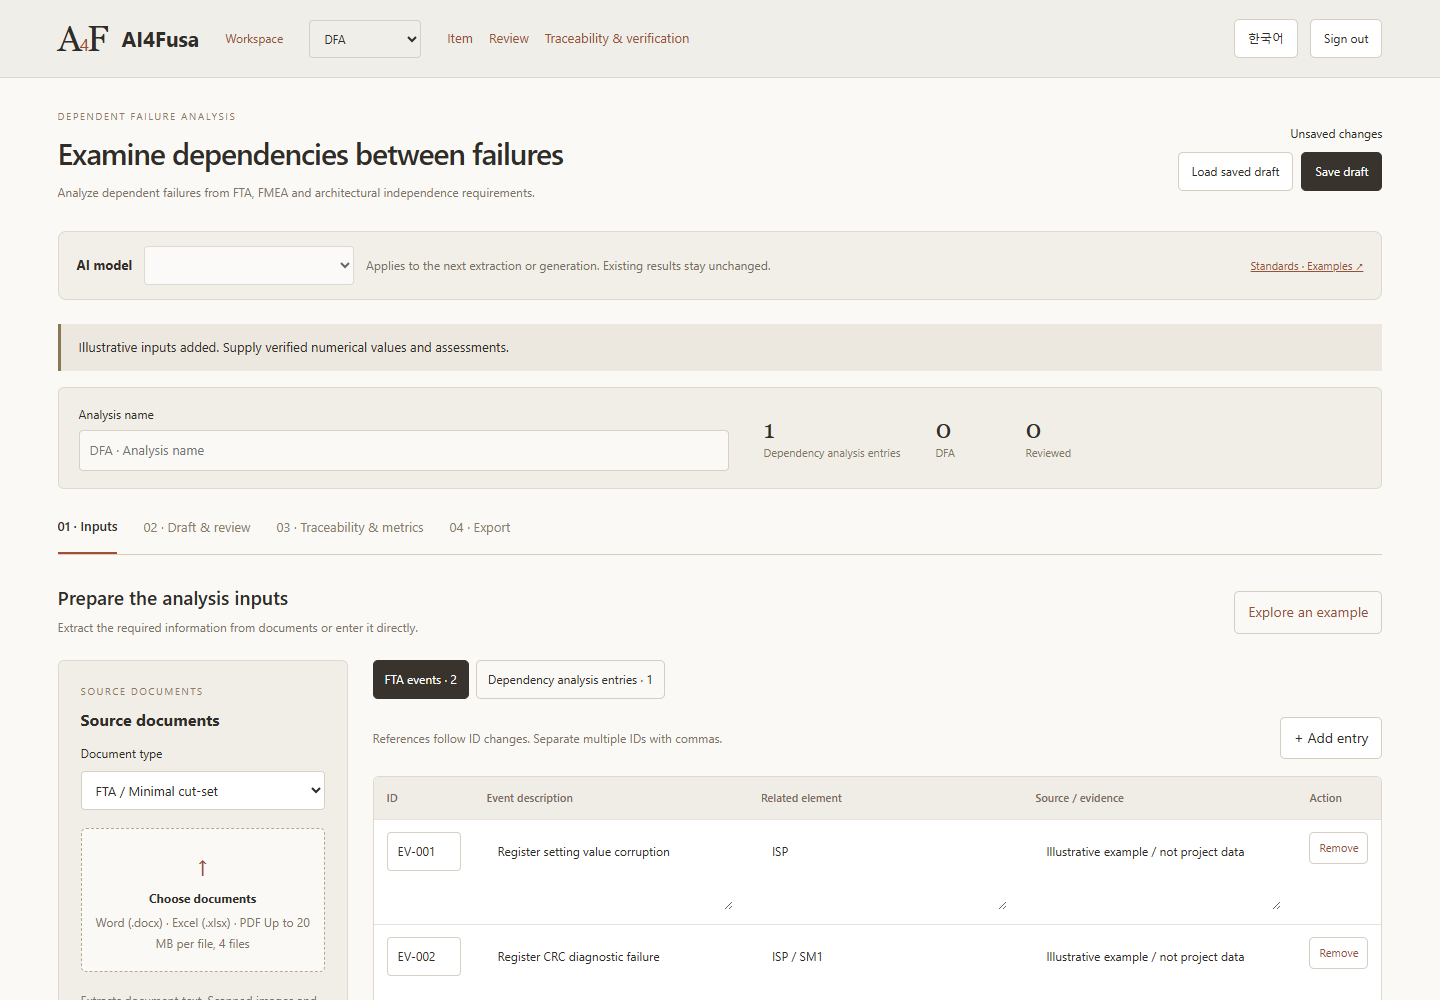Image resolution: width=1440 pixels, height=1000 pixels.
Task: Open the AI model dropdown
Action: pyautogui.click(x=249, y=265)
